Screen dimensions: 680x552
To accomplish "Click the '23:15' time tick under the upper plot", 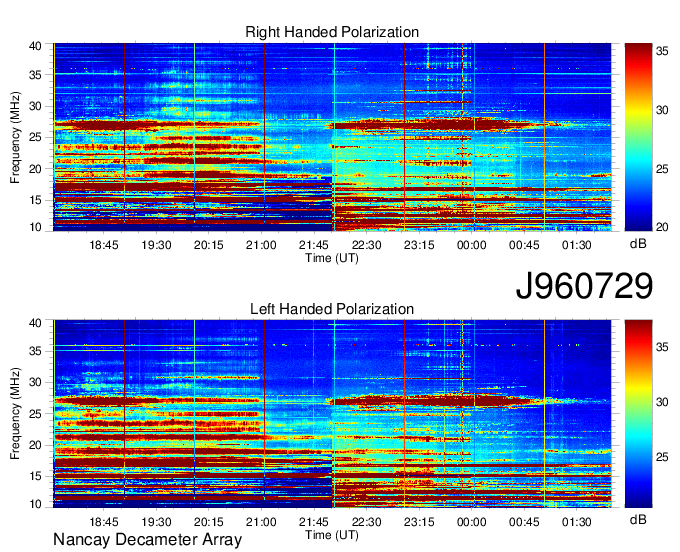I will tap(419, 245).
